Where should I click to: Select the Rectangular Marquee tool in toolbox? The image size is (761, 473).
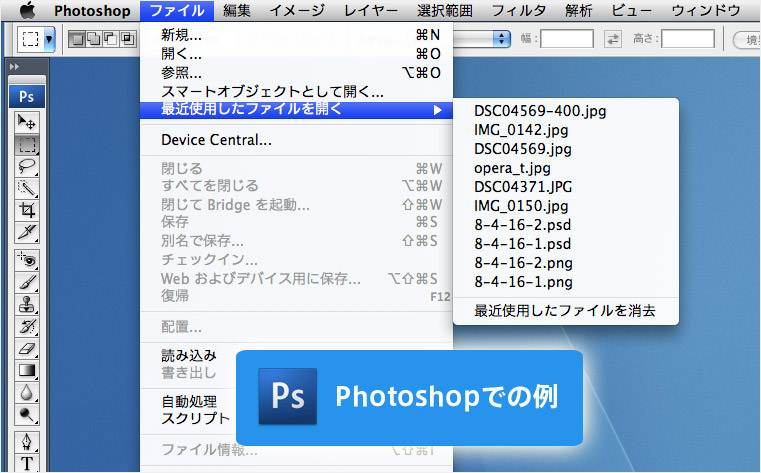(x=27, y=145)
